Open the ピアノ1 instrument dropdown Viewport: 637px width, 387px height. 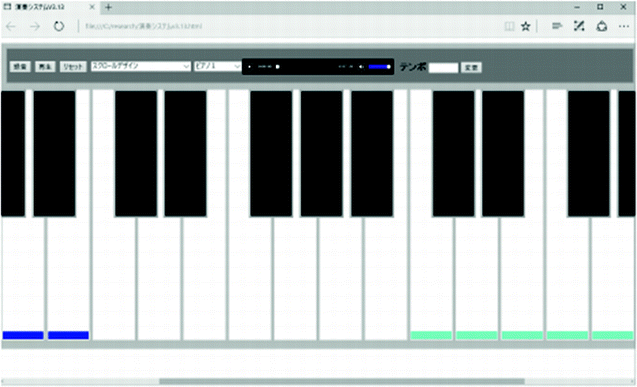(218, 66)
